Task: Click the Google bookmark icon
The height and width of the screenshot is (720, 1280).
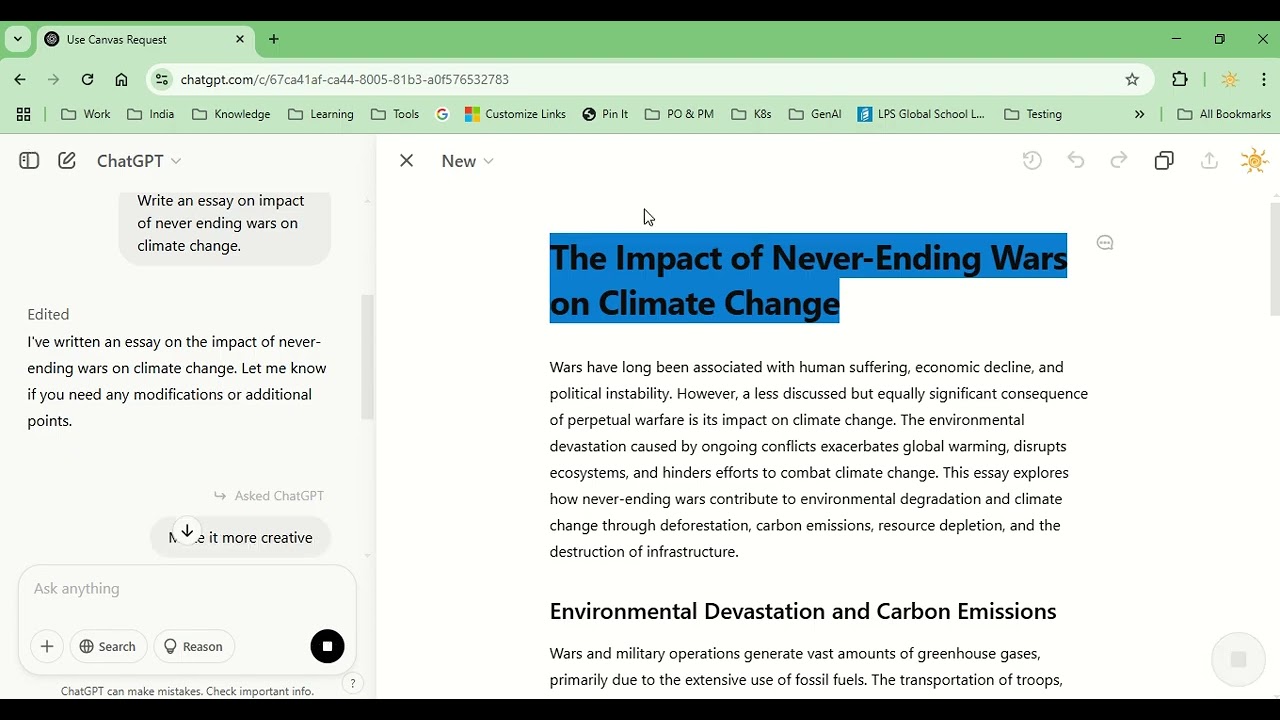Action: 443,114
